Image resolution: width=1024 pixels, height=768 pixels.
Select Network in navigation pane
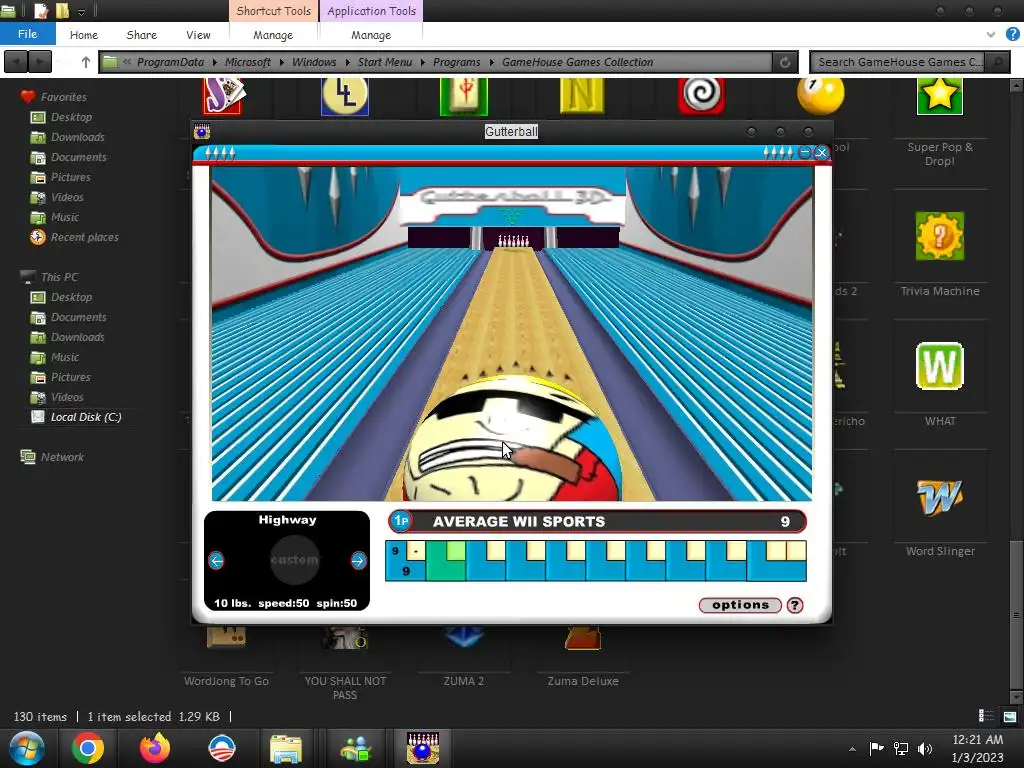point(62,457)
